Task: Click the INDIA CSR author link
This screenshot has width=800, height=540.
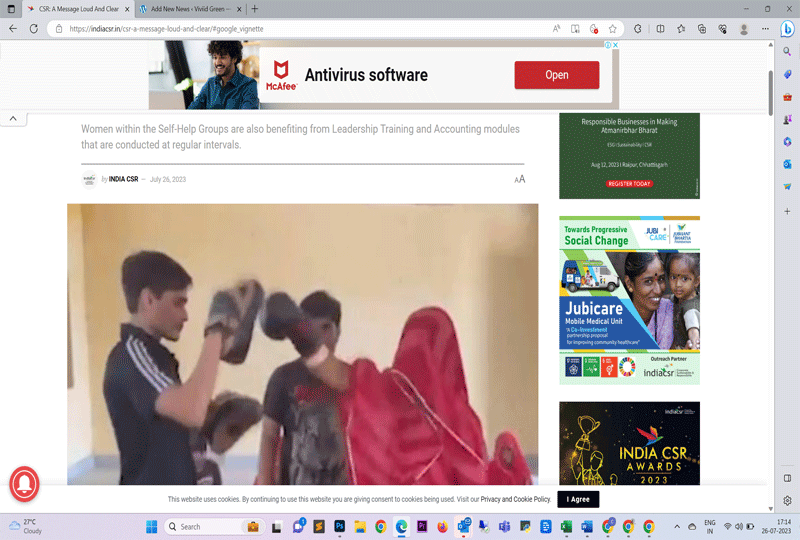Action: pyautogui.click(x=123, y=179)
